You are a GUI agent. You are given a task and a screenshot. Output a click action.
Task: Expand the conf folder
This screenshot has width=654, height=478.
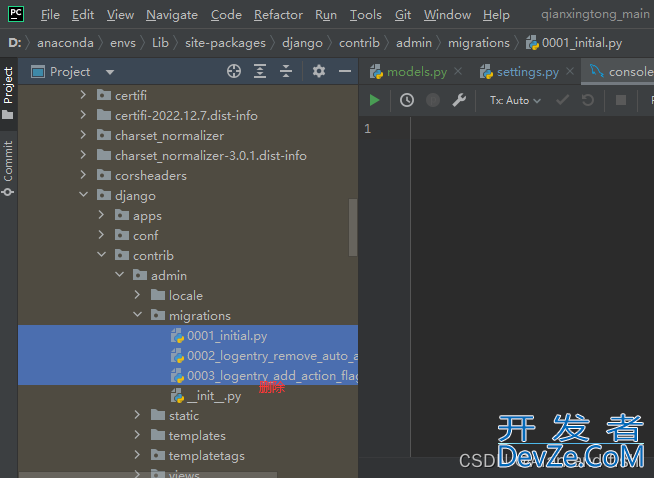pos(101,235)
